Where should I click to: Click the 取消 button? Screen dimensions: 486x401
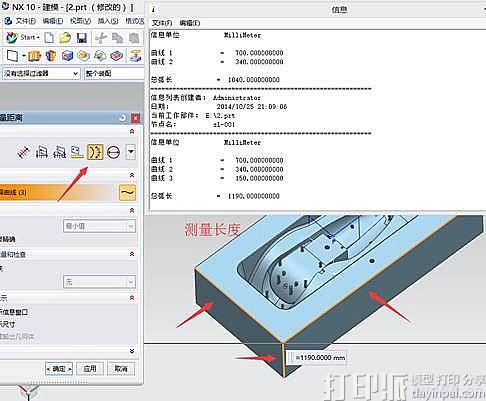[x=121, y=369]
